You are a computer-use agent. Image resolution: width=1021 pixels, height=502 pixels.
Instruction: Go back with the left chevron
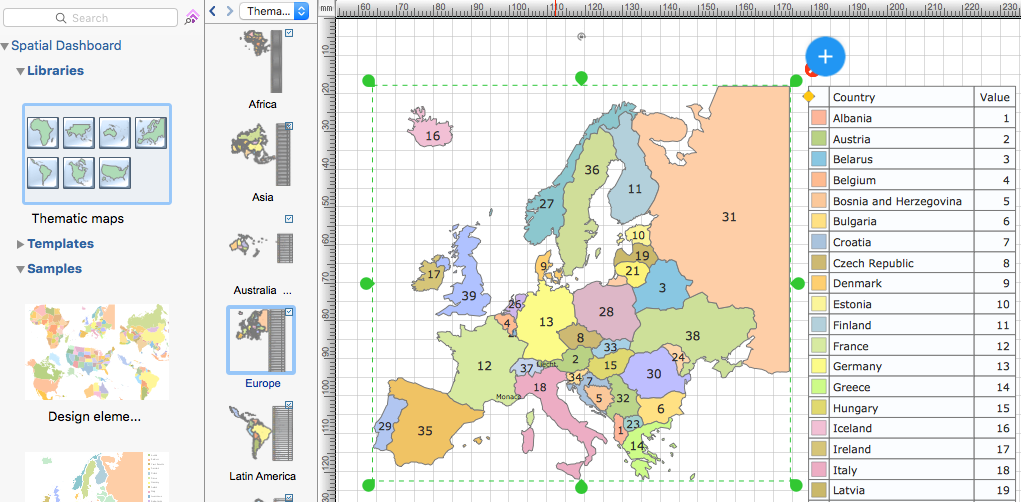pos(212,10)
